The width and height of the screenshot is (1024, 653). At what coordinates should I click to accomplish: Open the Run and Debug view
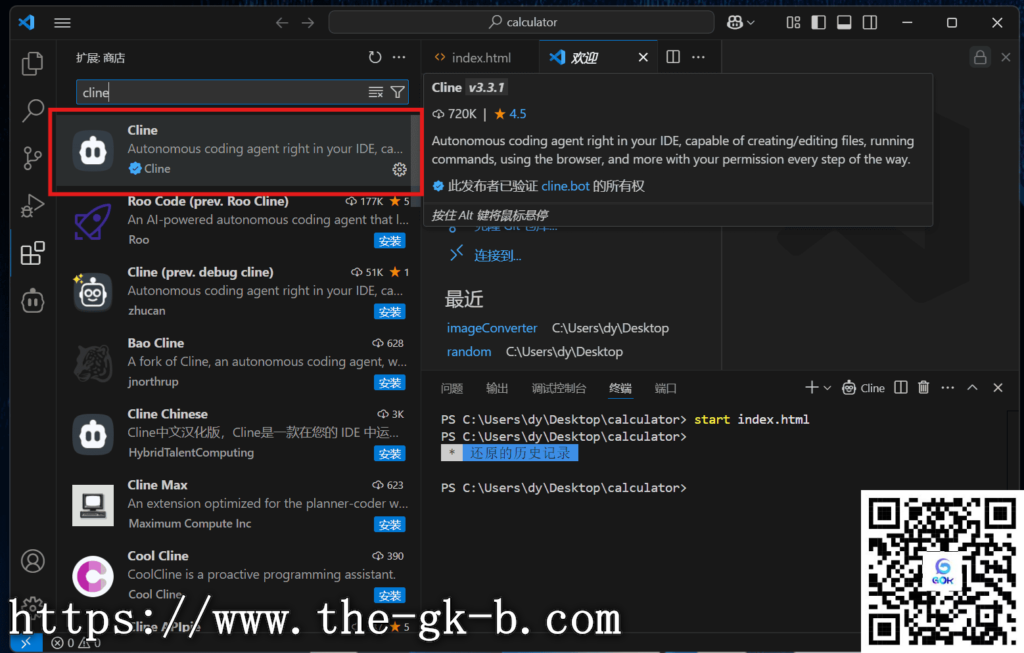click(x=32, y=206)
